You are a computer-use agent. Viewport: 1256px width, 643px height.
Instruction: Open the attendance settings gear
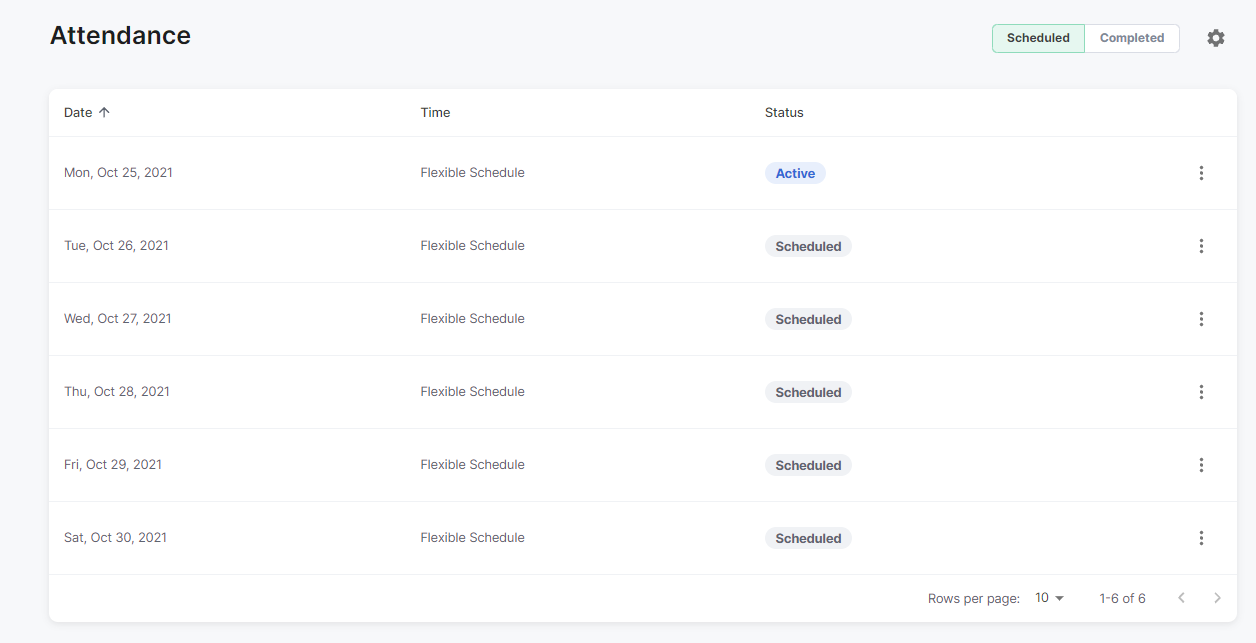1215,38
